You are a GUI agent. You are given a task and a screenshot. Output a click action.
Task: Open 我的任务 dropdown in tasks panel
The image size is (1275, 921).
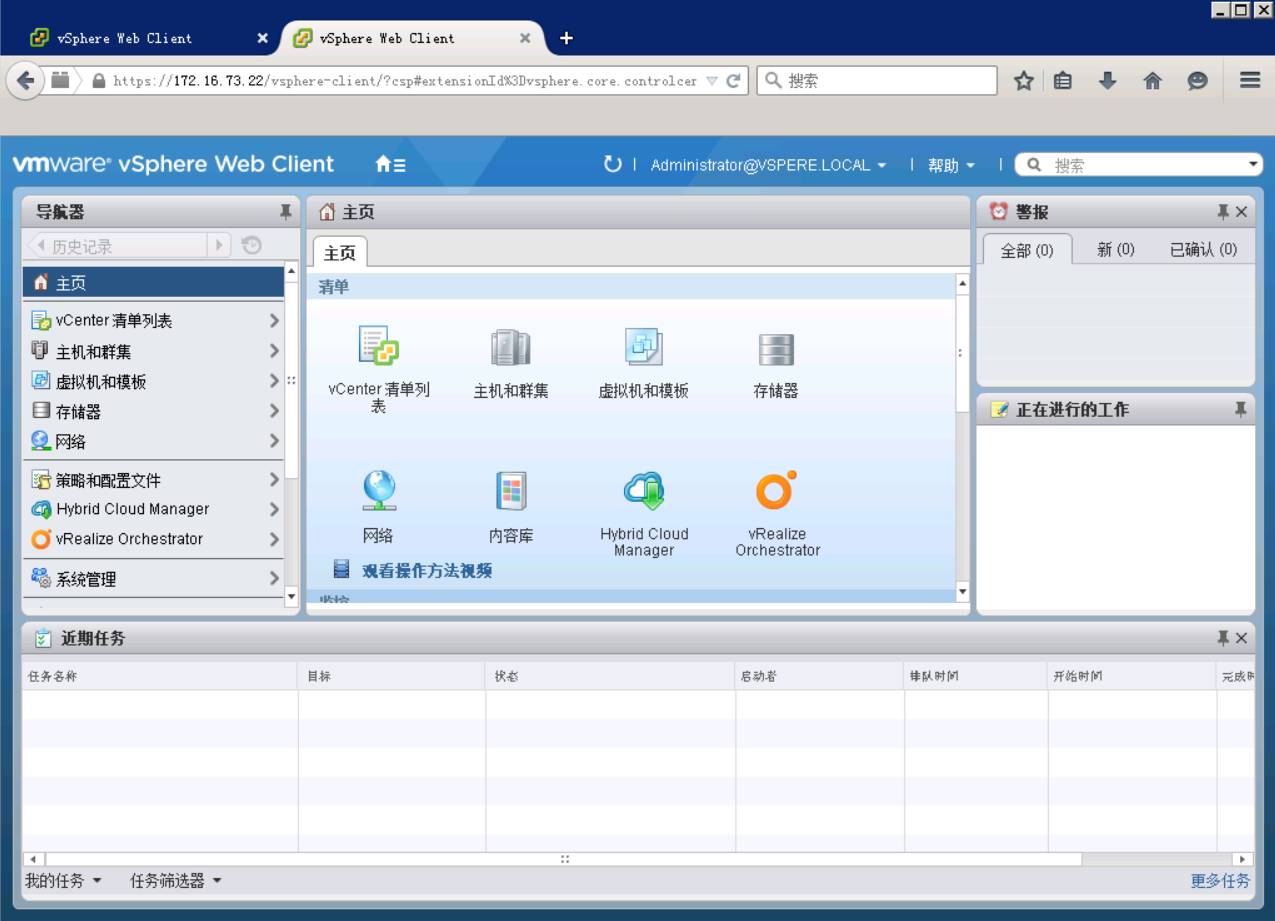[63, 880]
